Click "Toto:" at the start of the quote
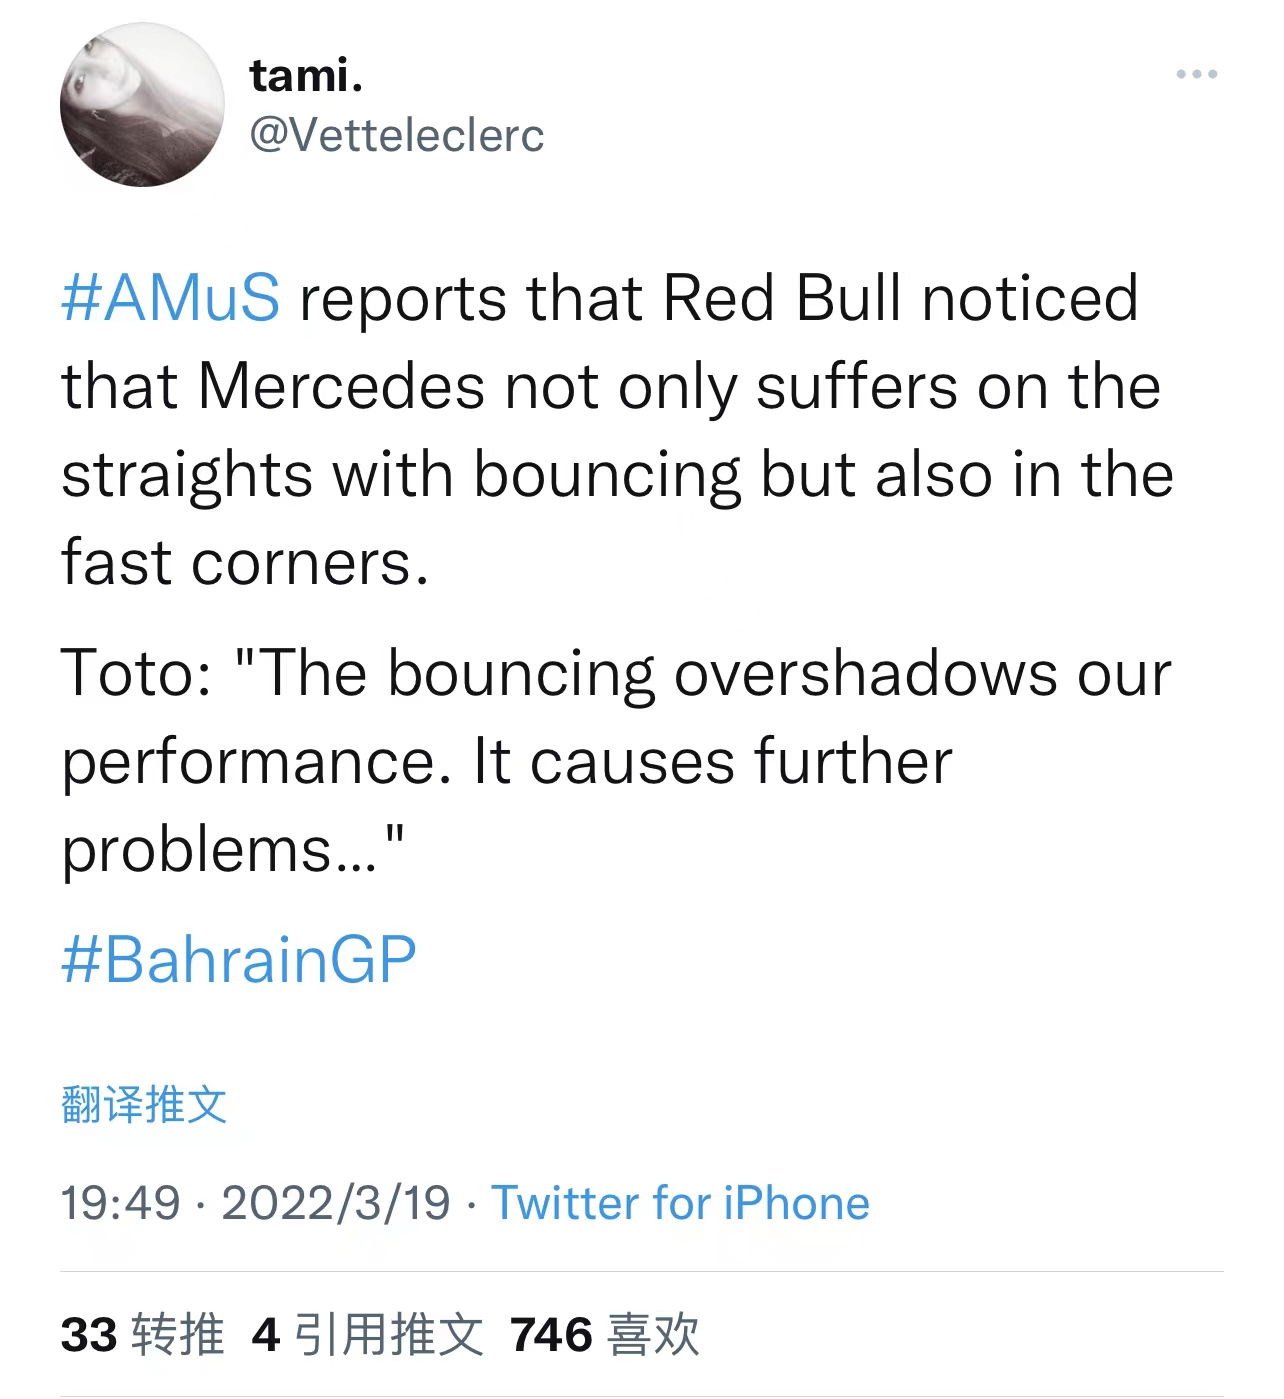The image size is (1284, 1399). [136, 673]
